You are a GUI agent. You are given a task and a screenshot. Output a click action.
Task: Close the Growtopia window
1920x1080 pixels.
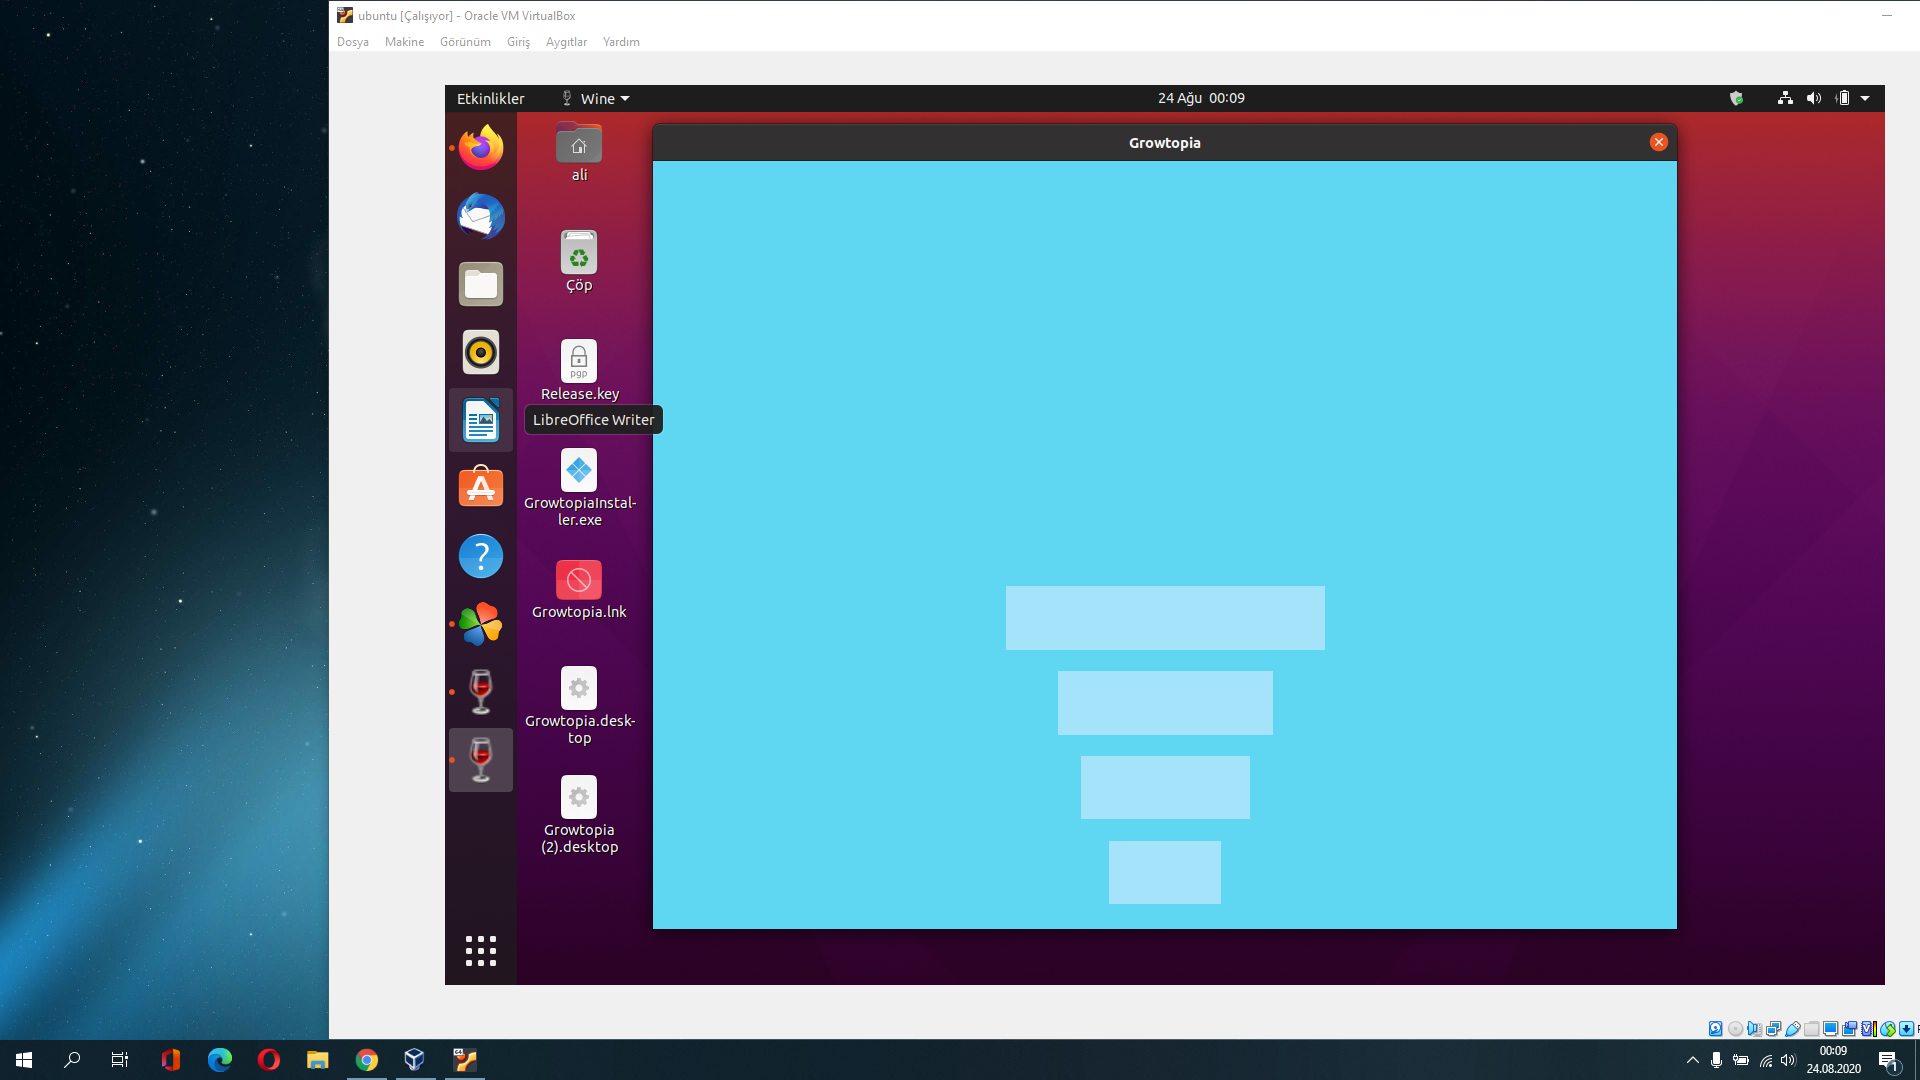point(1659,142)
